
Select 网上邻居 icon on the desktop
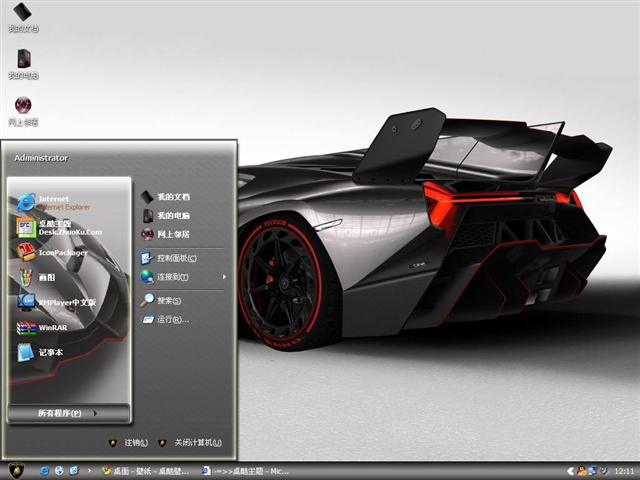(23, 110)
